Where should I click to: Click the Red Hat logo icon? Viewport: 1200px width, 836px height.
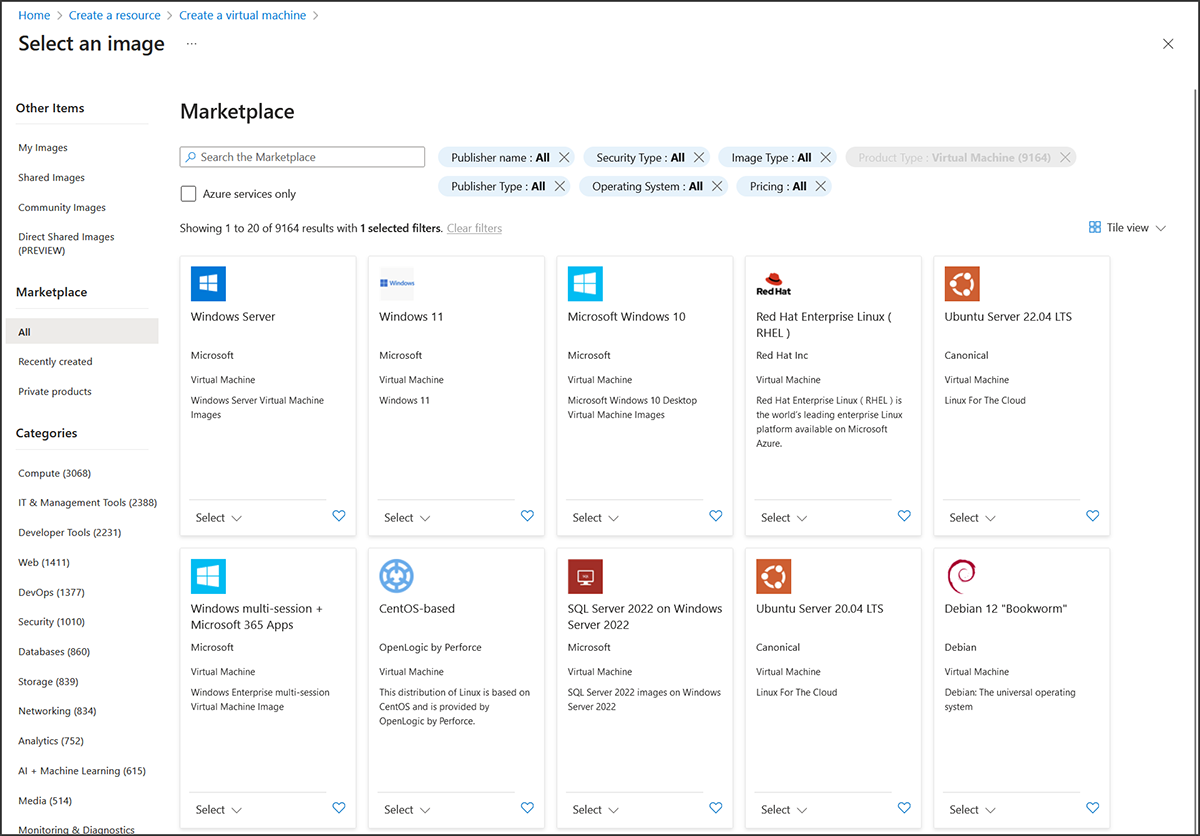click(774, 284)
